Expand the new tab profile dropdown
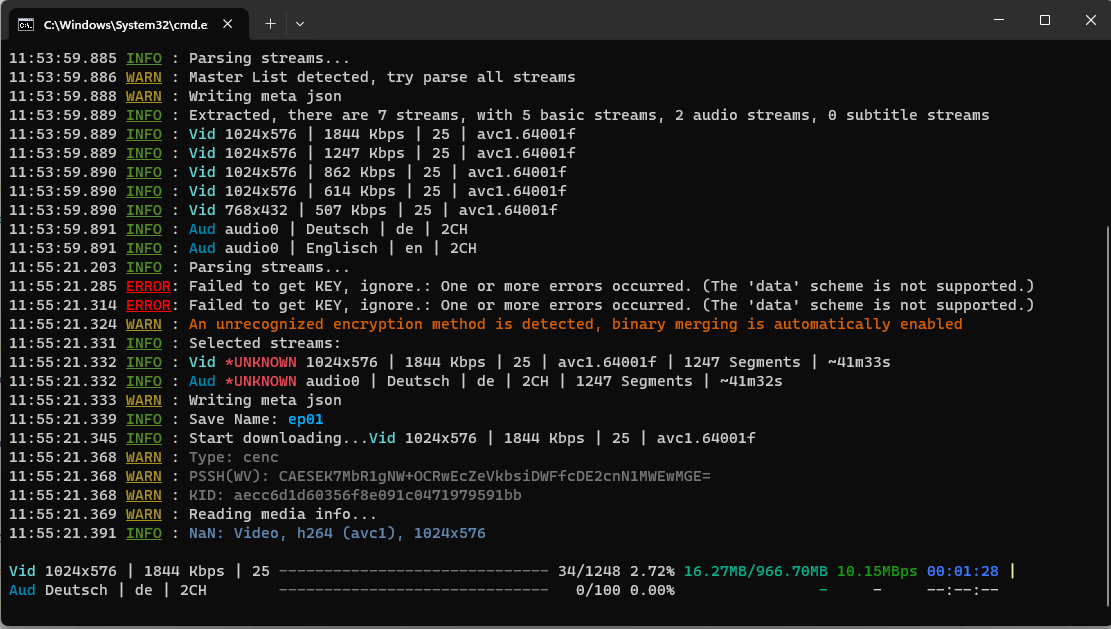Screen dimensions: 1111x629 (x=300, y=22)
